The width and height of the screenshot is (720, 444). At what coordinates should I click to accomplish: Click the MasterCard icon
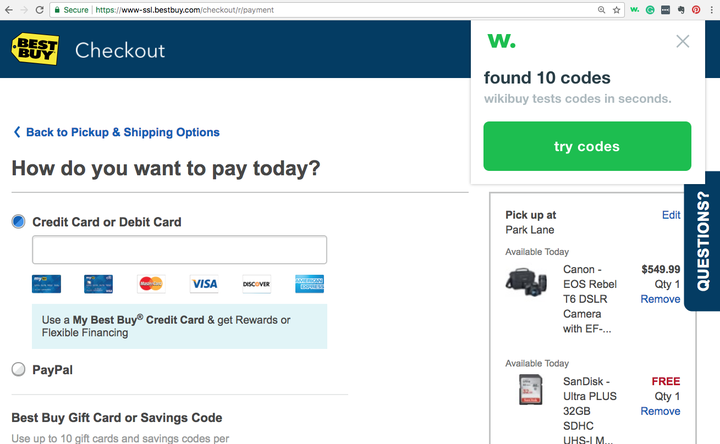coord(151,284)
